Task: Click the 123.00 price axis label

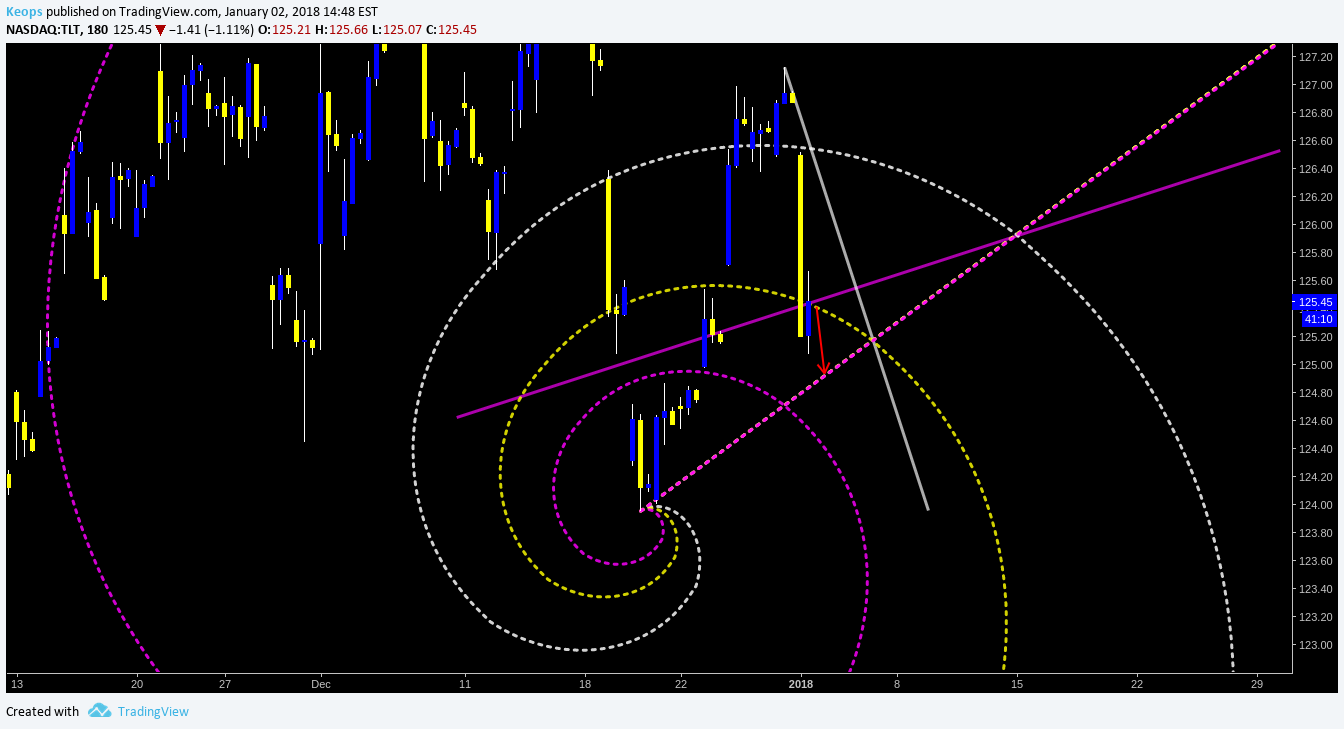Action: pos(1315,645)
